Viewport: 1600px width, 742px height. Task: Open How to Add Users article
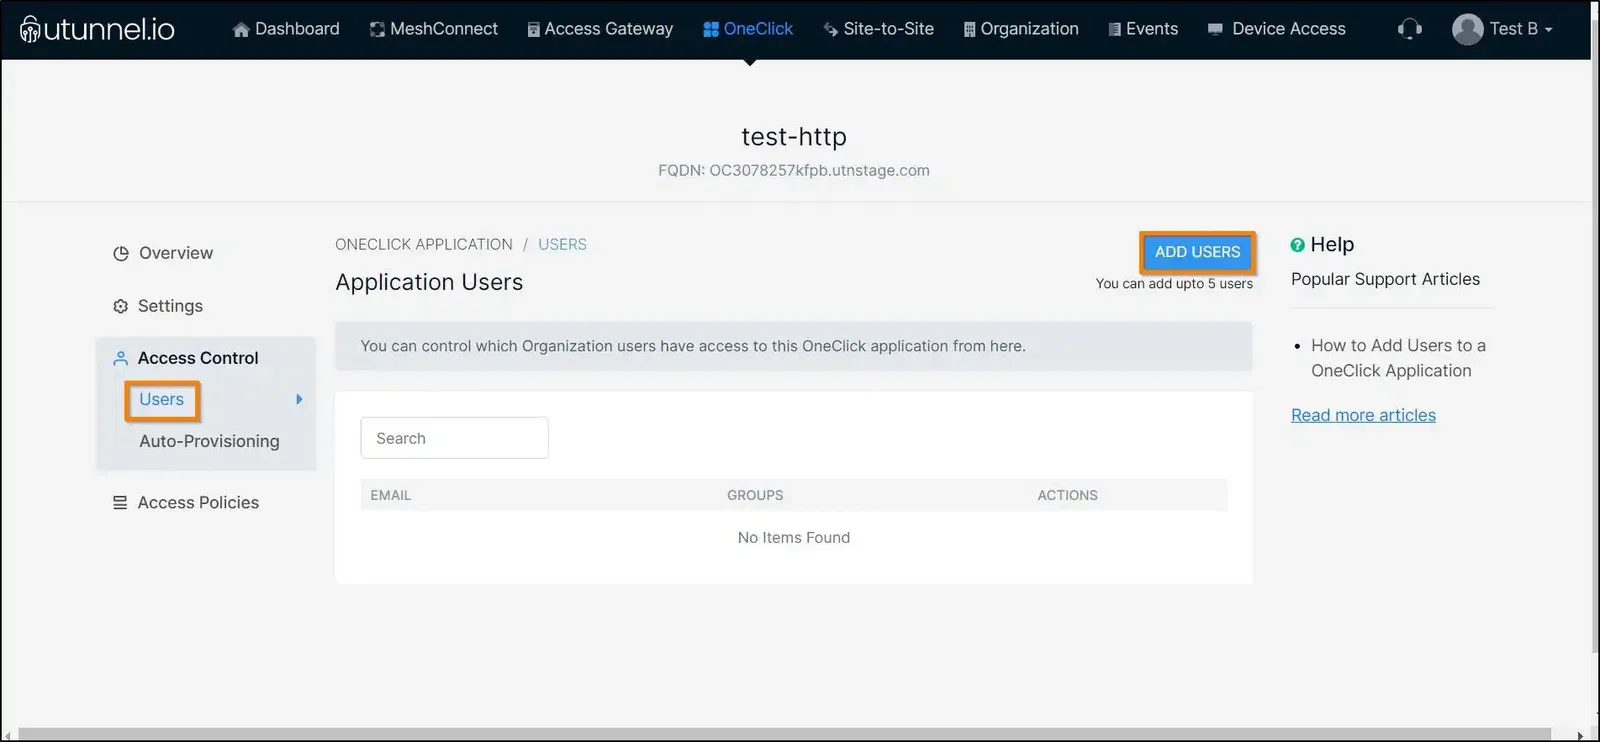(x=1398, y=358)
